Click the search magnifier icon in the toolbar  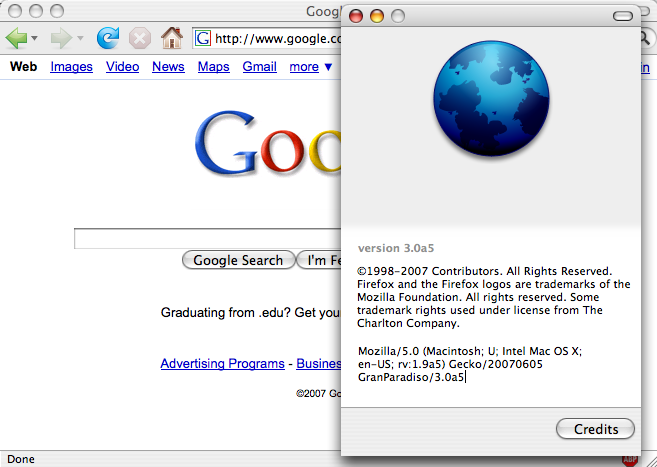646,39
